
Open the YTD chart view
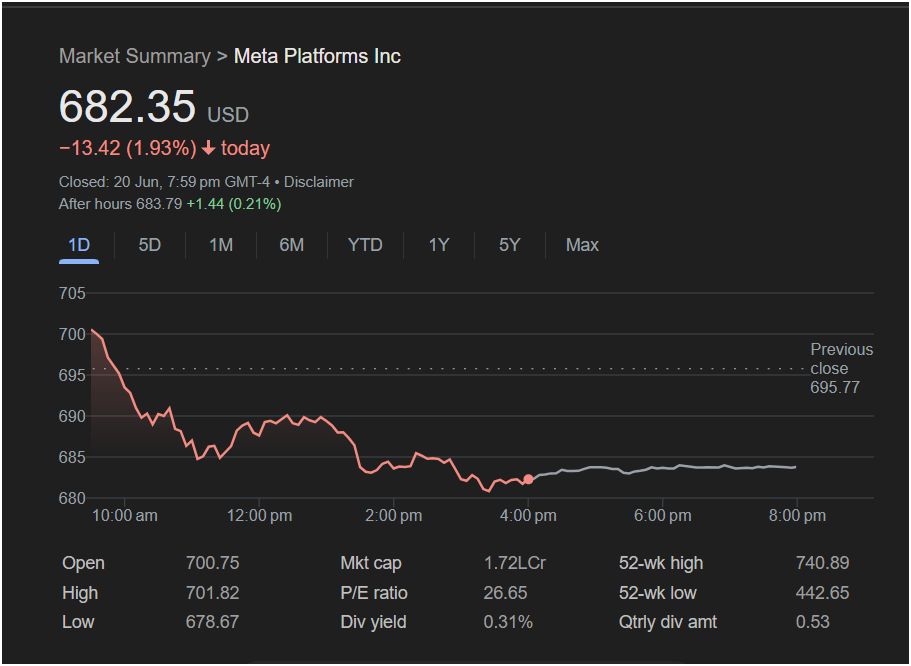(365, 245)
